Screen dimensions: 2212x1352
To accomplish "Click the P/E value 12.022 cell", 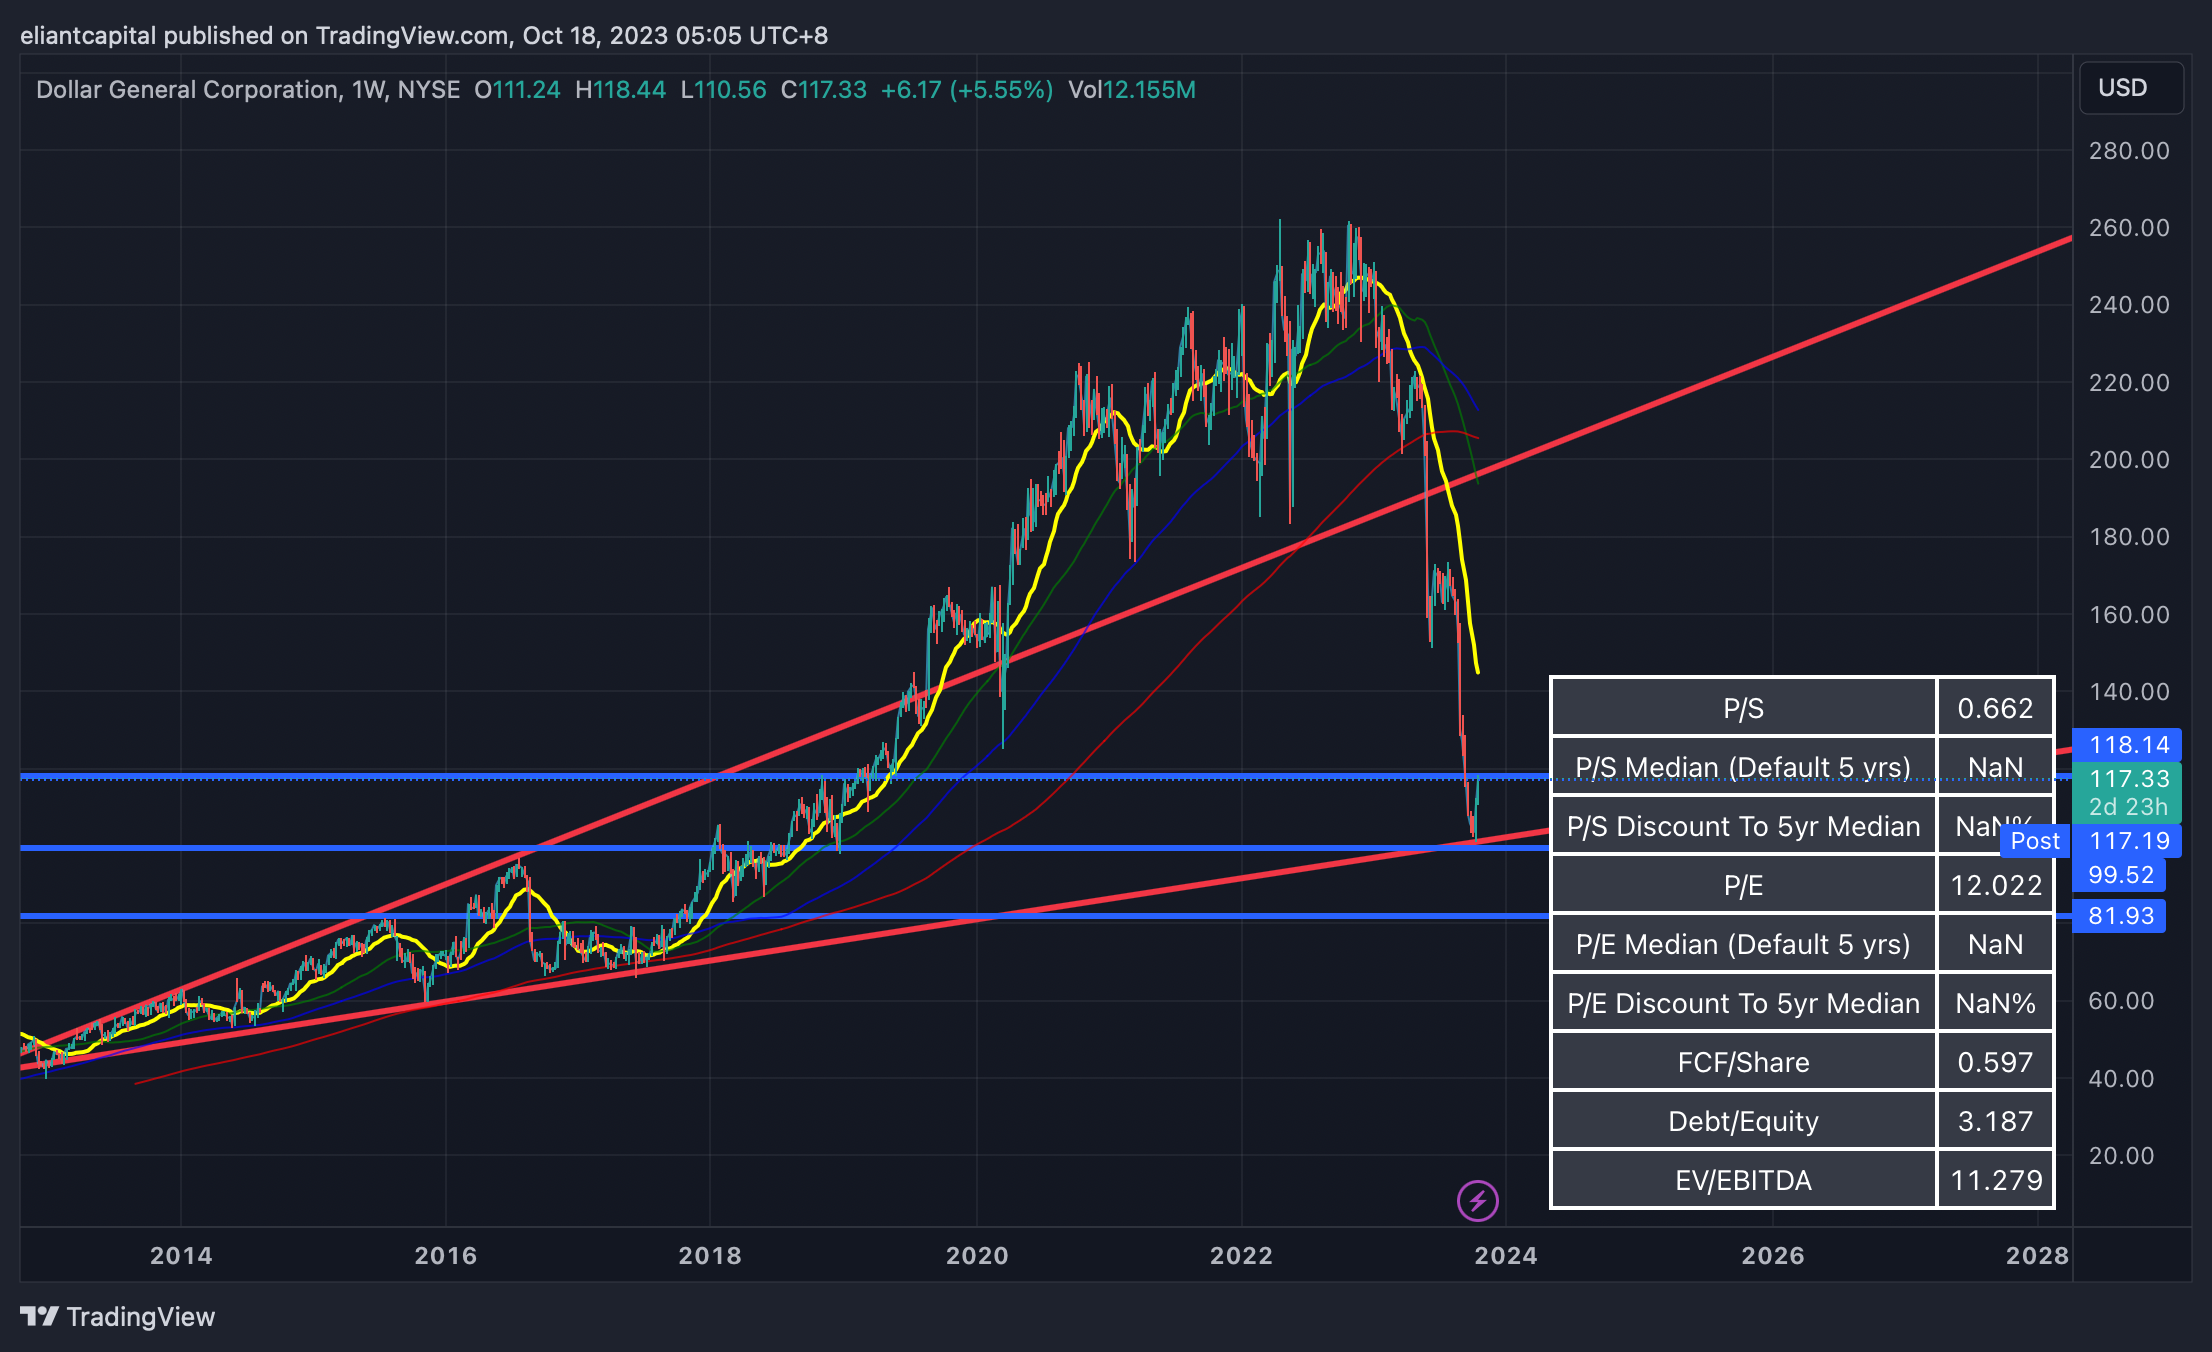I will point(1995,885).
